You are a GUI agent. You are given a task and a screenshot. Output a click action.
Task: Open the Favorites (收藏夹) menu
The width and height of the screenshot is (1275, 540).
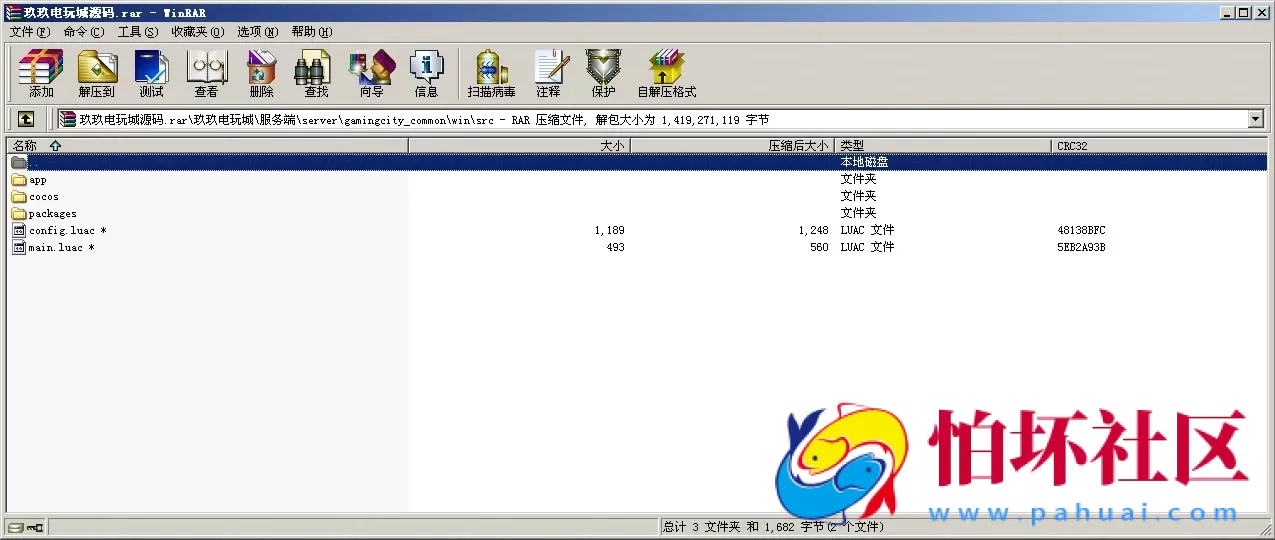[197, 32]
